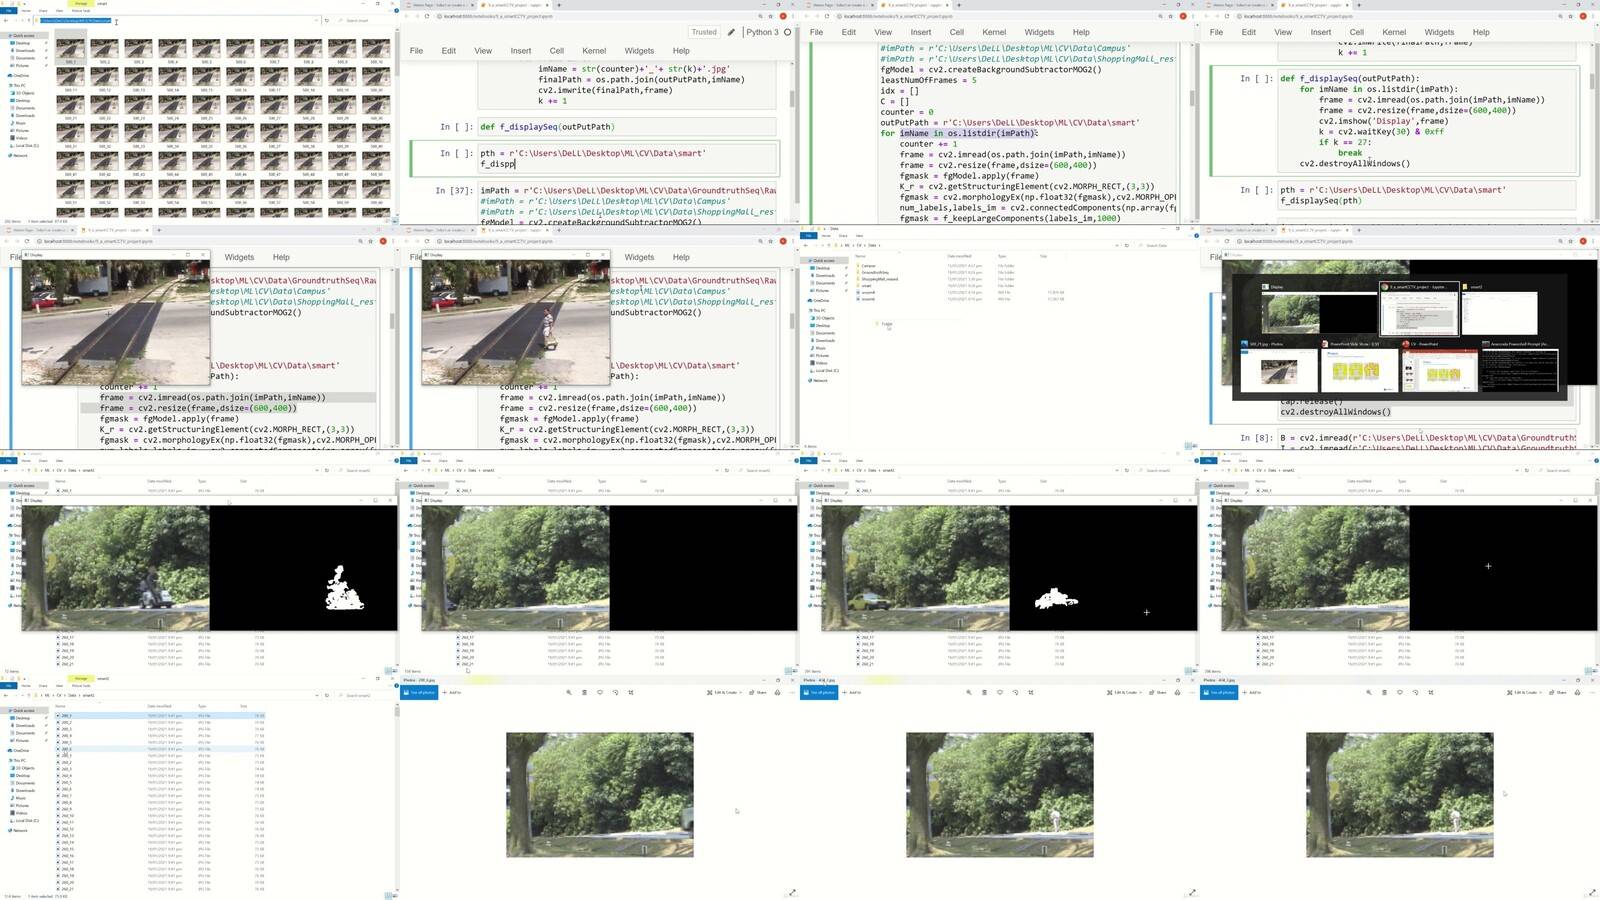Click print icon in leftmost Photos window
This screenshot has width=1600, height=900.
[x=777, y=692]
